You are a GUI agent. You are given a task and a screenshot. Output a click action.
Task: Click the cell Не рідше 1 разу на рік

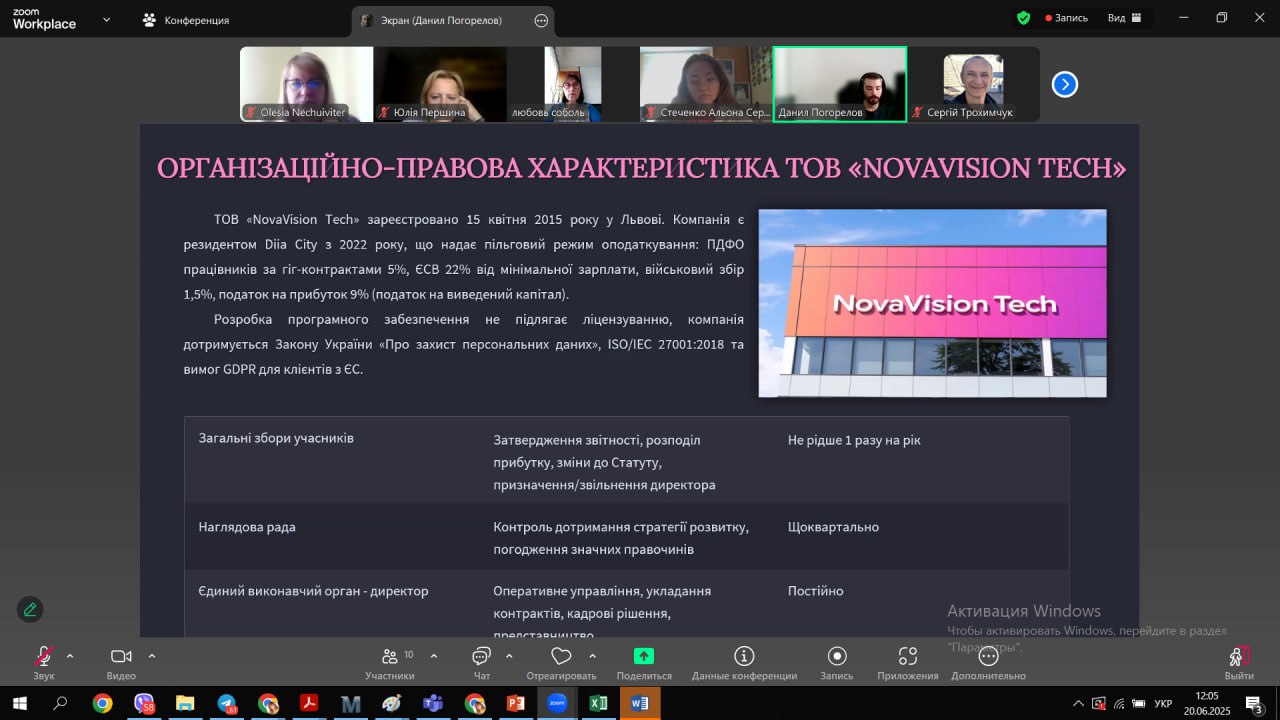(x=854, y=440)
